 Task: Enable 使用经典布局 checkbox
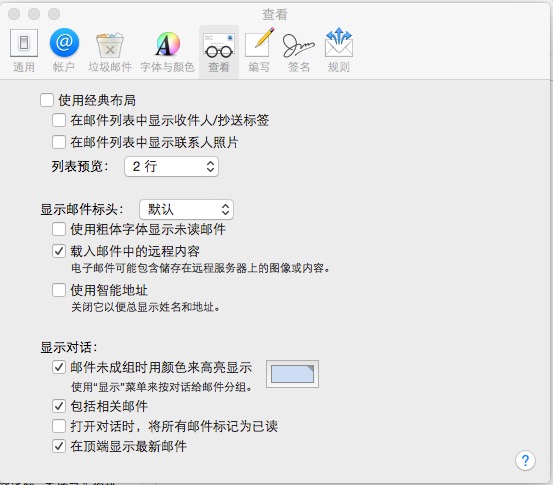pos(47,100)
